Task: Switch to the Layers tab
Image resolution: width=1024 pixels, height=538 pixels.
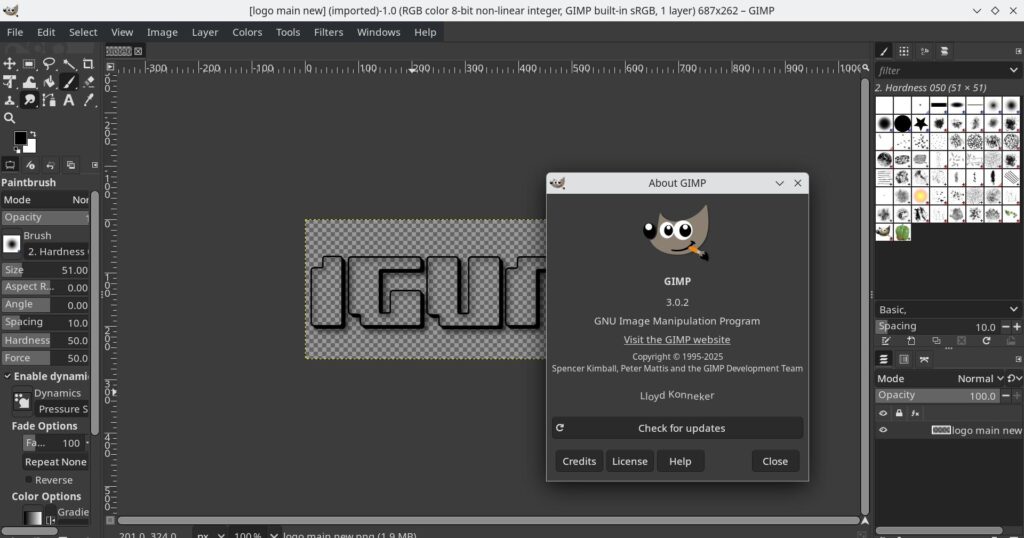Action: click(x=884, y=359)
